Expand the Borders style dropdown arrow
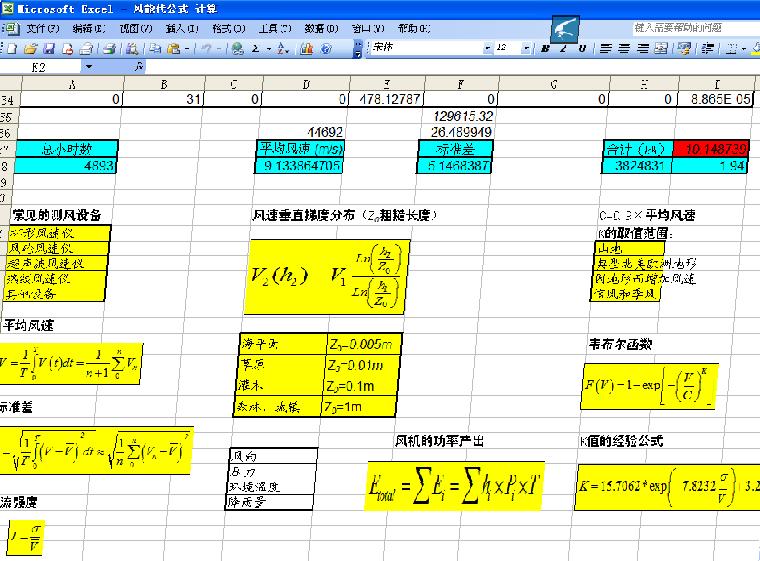 [744, 48]
